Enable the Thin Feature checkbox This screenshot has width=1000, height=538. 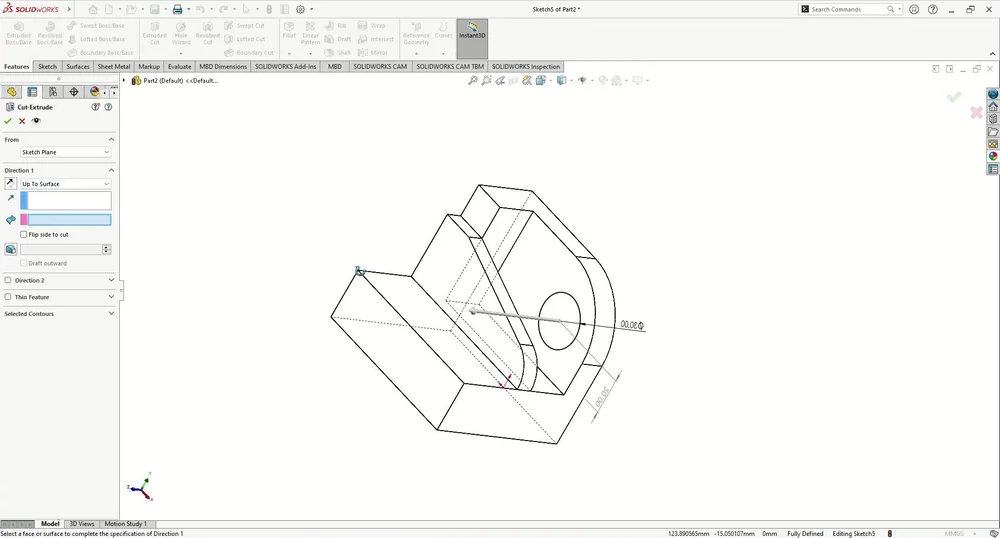(8, 297)
